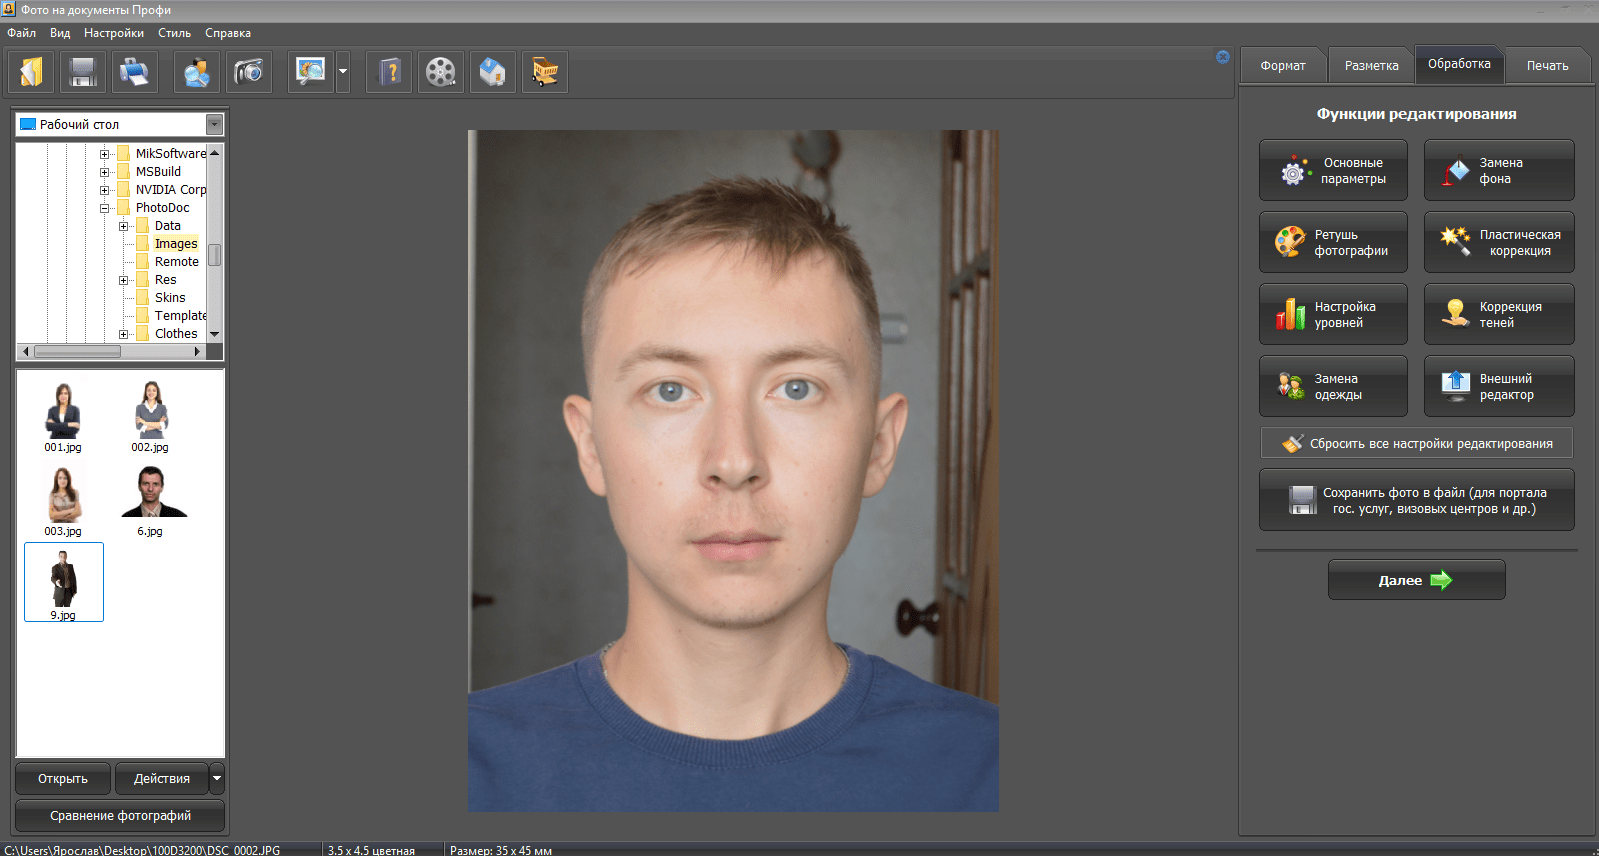Open the Настройки menu
The height and width of the screenshot is (856, 1599).
pos(114,33)
